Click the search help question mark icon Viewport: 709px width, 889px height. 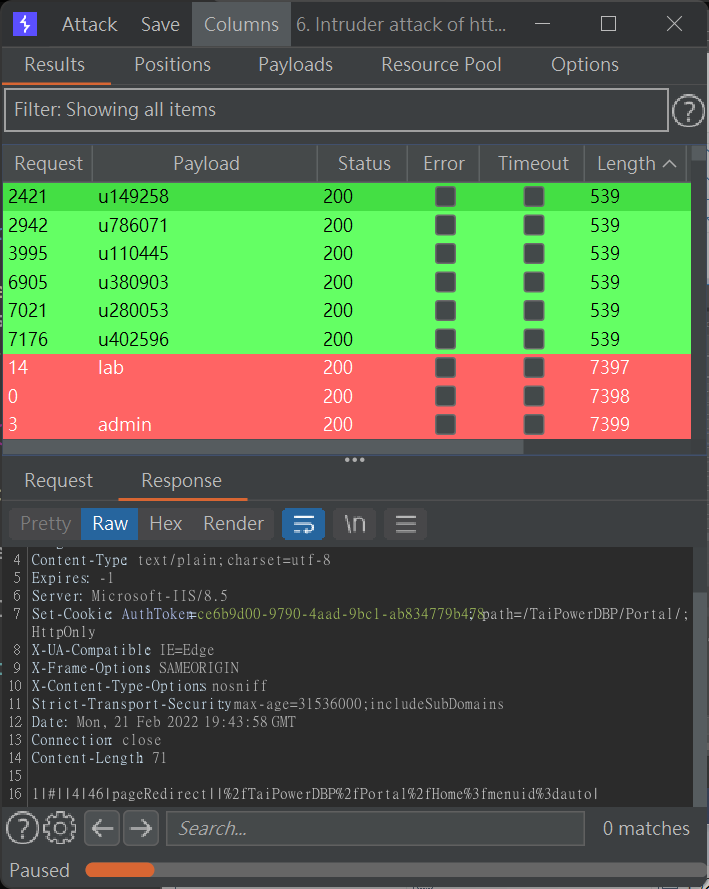[22, 828]
